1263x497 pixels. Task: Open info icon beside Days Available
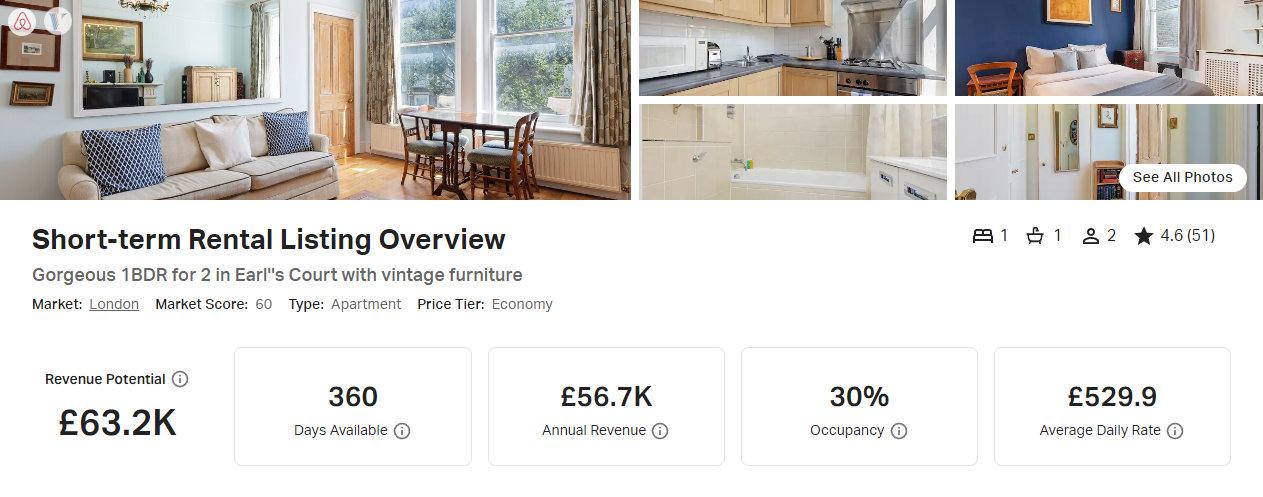(x=402, y=431)
